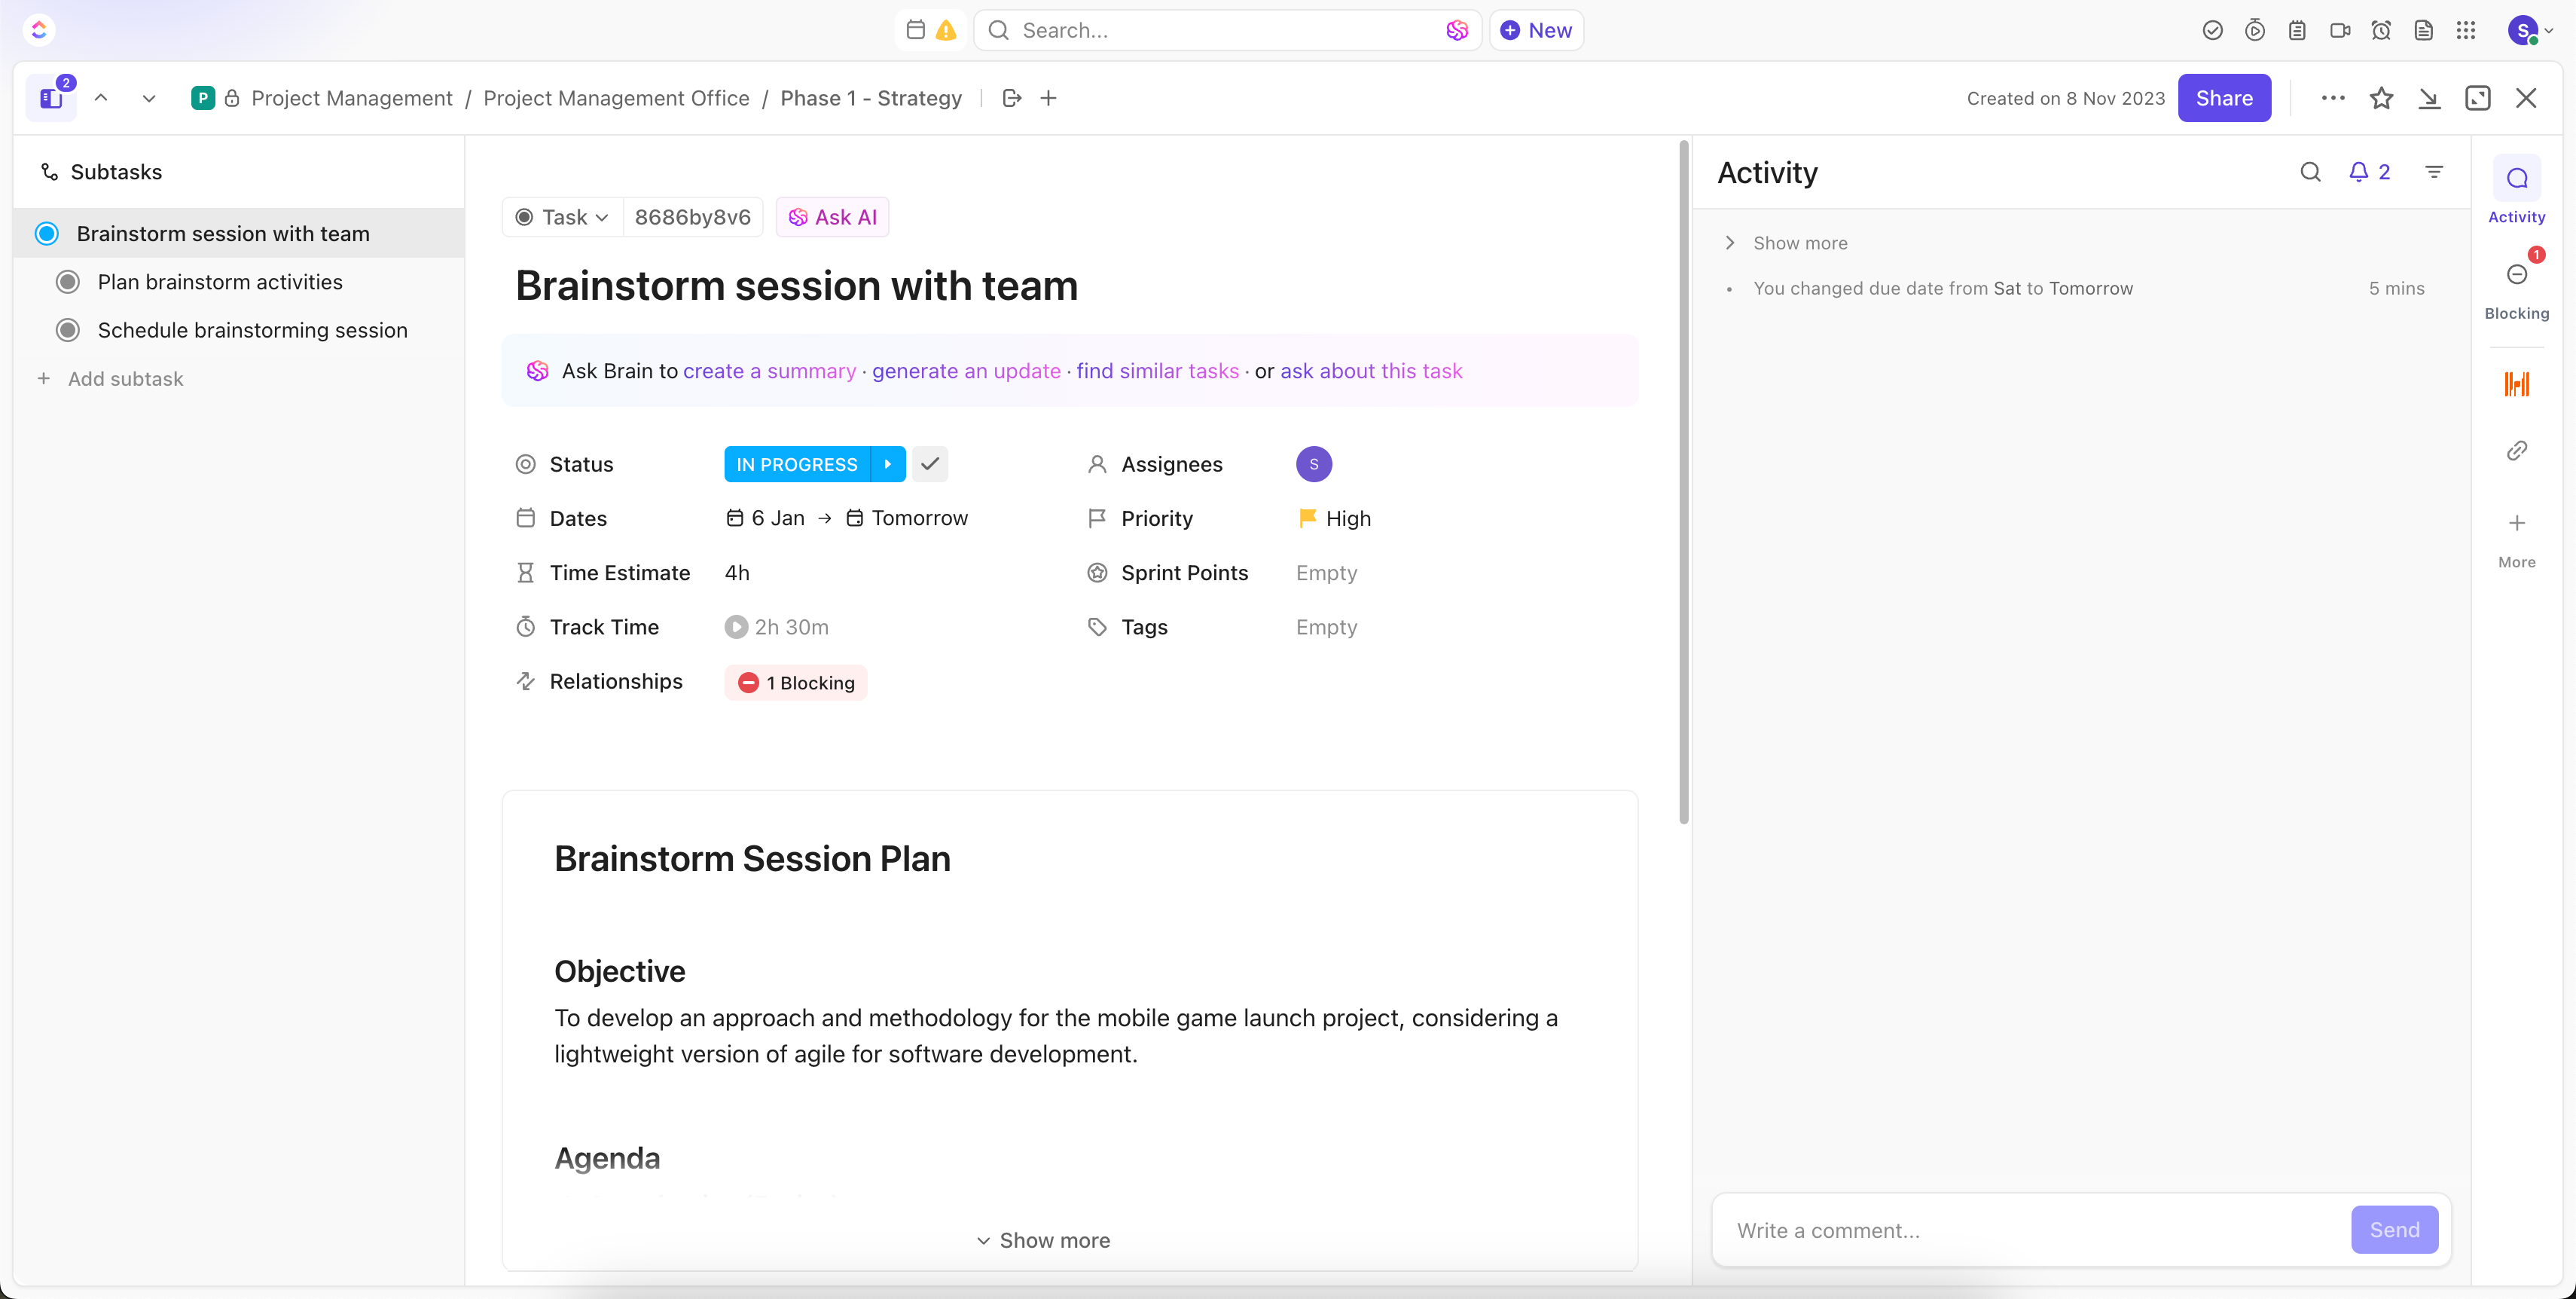
Task: Search activity with the magnifier icon
Action: (x=2310, y=172)
